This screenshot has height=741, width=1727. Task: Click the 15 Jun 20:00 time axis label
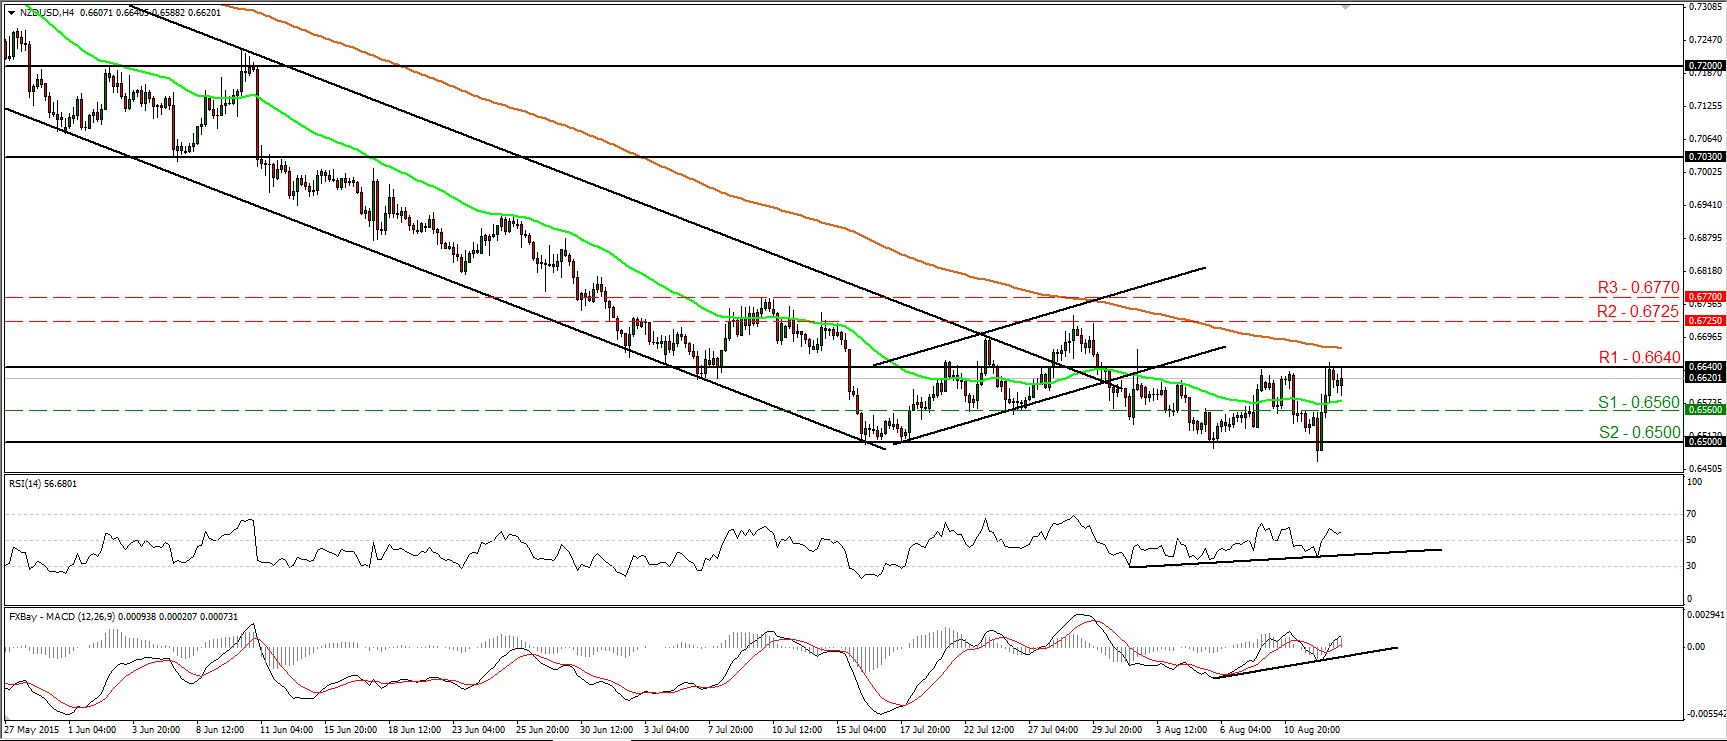coord(351,730)
